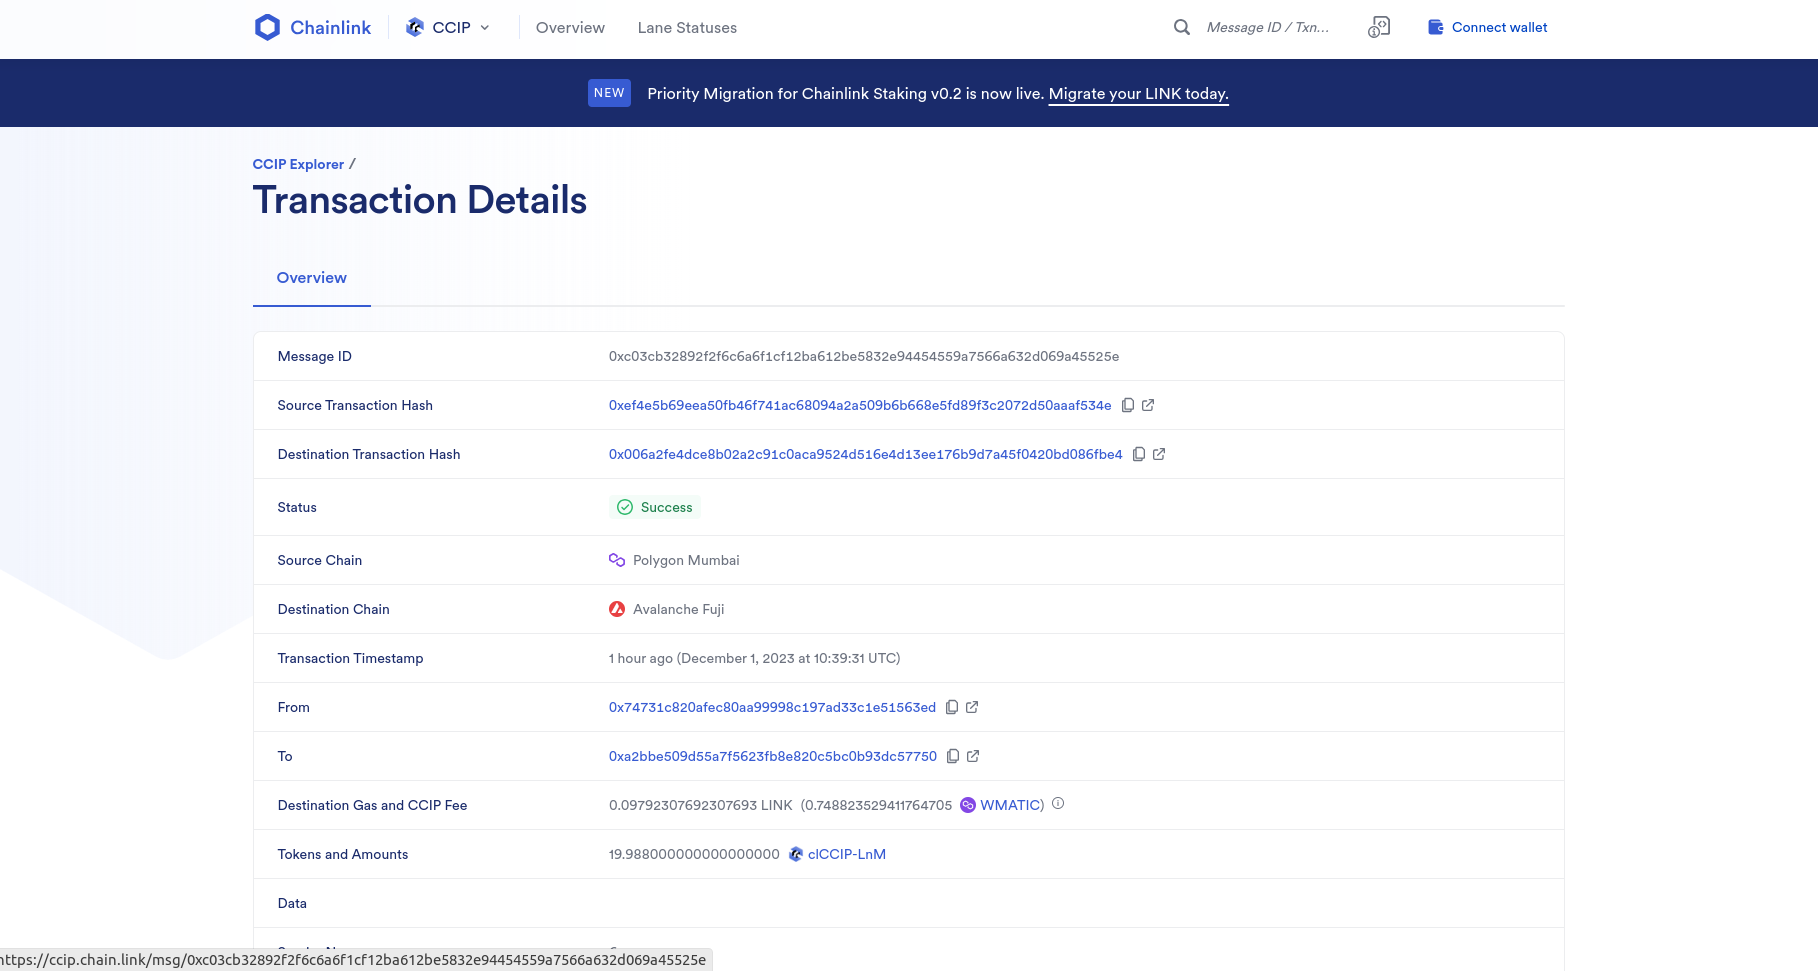Screen dimensions: 1818x971
Task: Click the 19.988 token amount value
Action: pos(694,854)
